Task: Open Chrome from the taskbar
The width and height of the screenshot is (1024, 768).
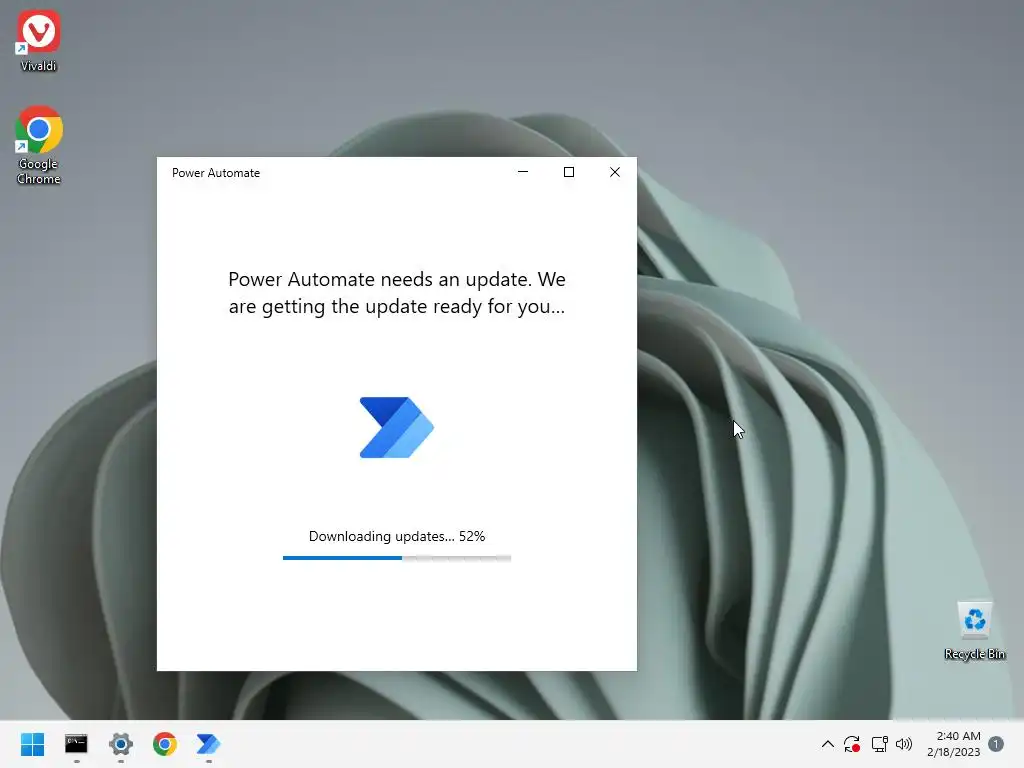Action: (165, 744)
